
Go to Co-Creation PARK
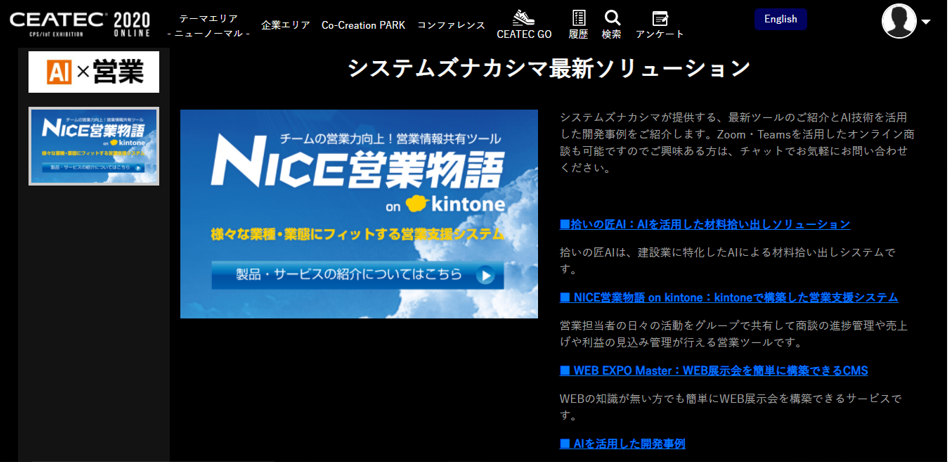pos(363,25)
